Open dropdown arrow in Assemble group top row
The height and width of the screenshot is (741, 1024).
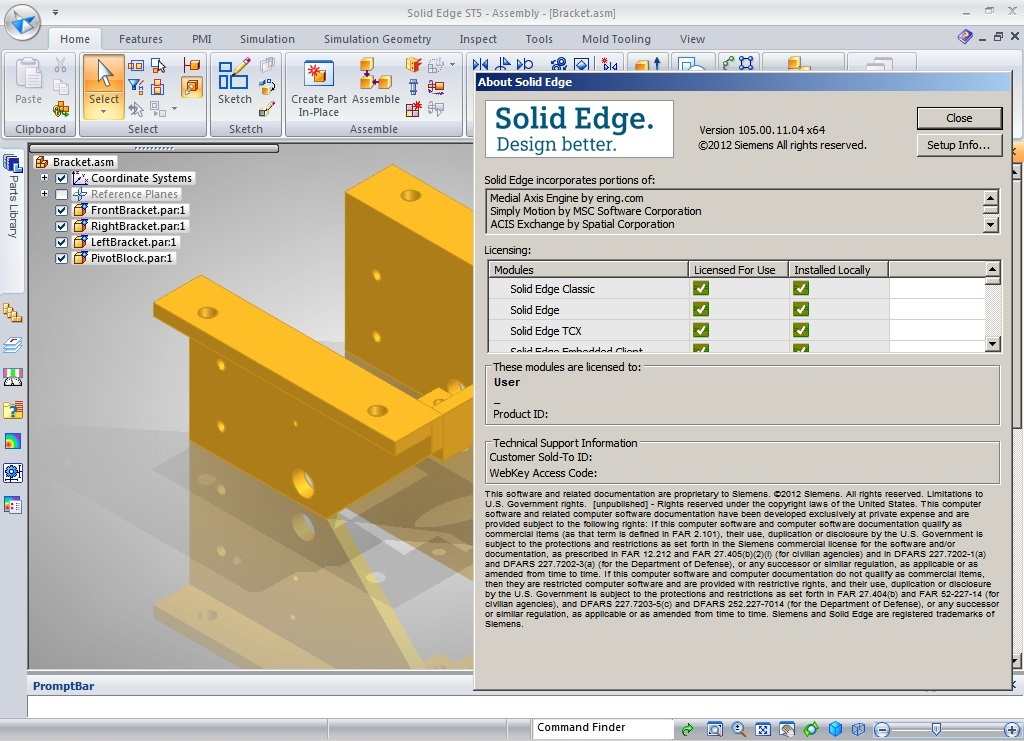pos(453,65)
